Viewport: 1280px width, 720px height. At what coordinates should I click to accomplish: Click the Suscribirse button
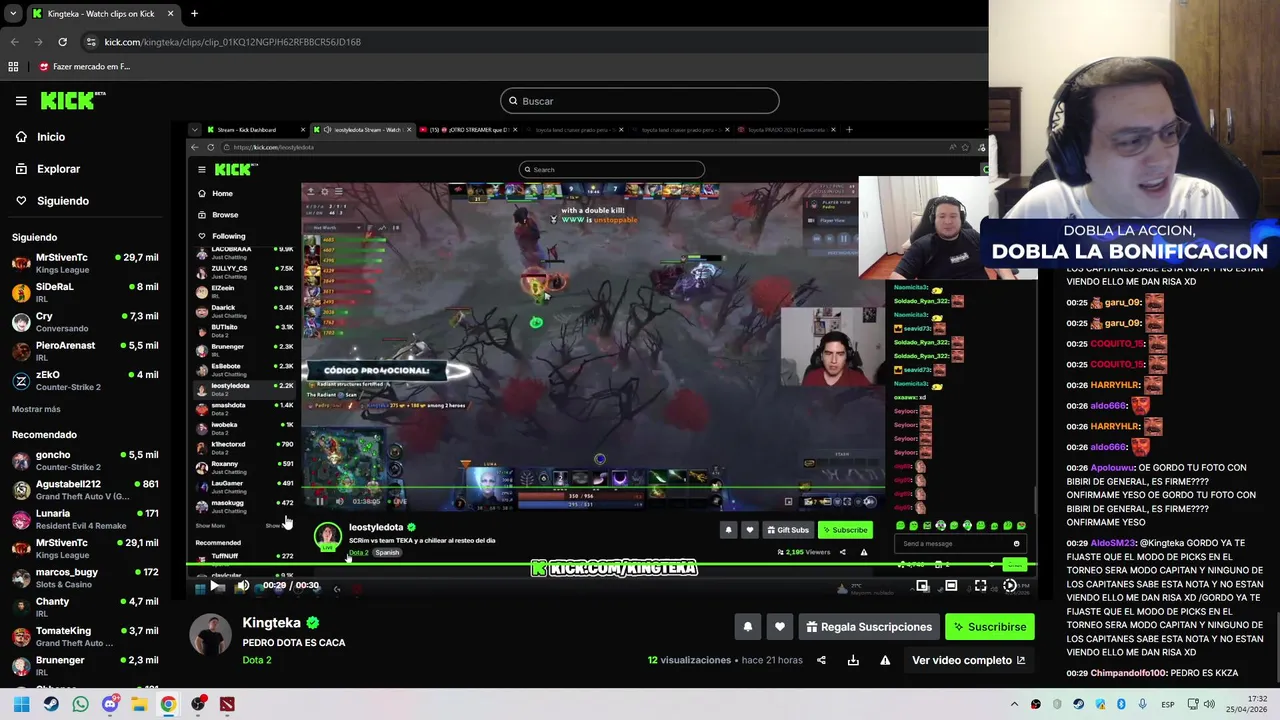[x=989, y=627]
